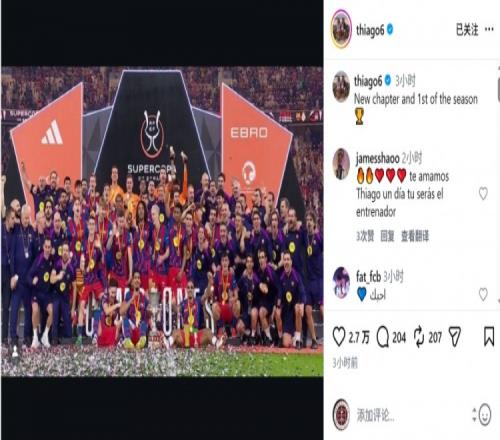The image size is (500, 440).
Task: Toggle the 已关注 following button
Action: [x=467, y=30]
